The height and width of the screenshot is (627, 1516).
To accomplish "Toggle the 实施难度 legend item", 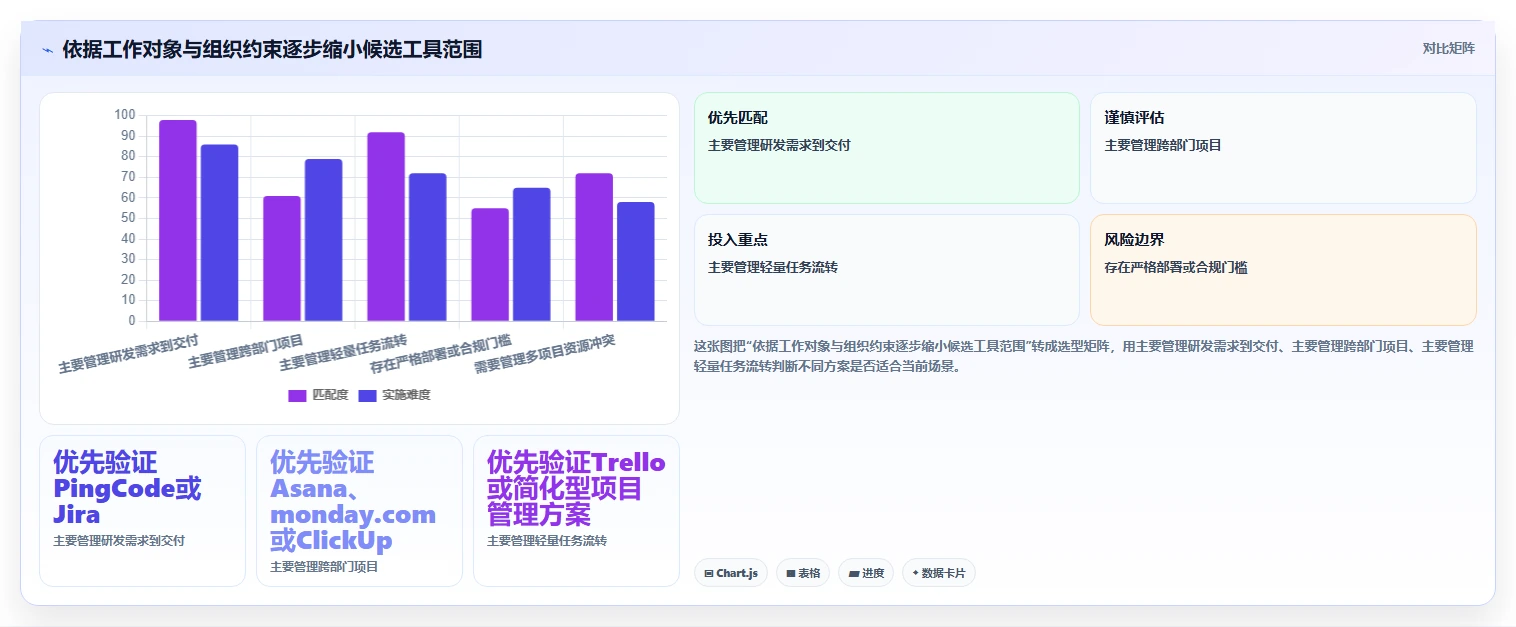I will pos(394,395).
